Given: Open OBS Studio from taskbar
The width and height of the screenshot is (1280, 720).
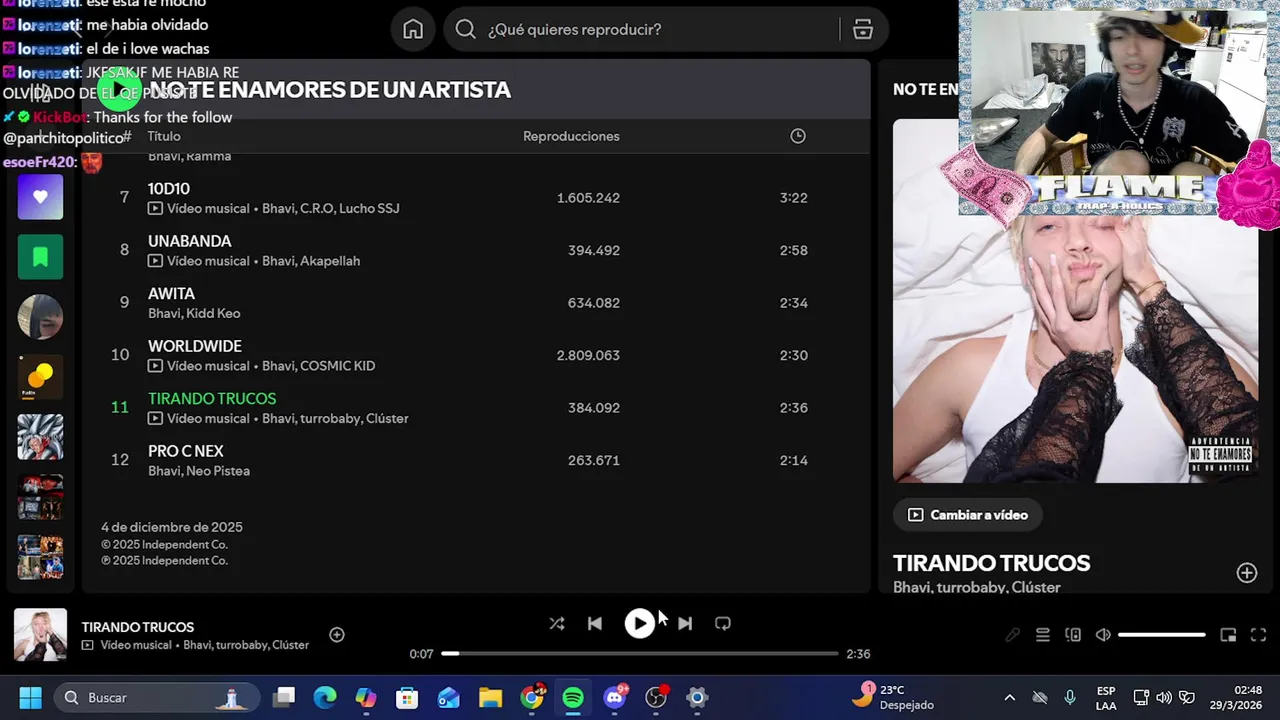Looking at the screenshot, I should point(656,697).
